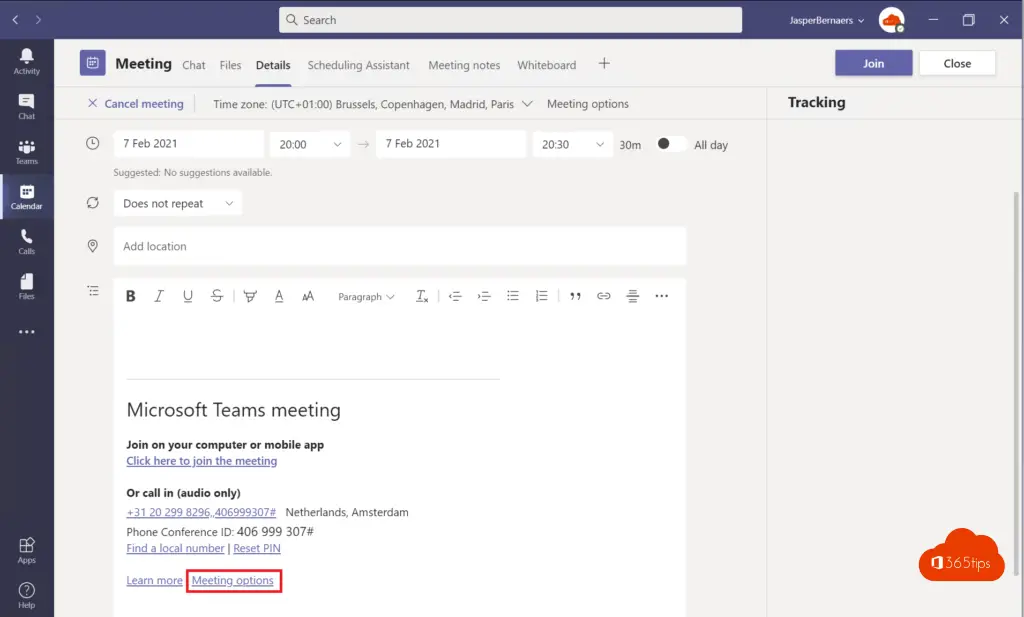1024x617 pixels.
Task: Click the Meeting options link in invitation
Action: [x=233, y=581]
